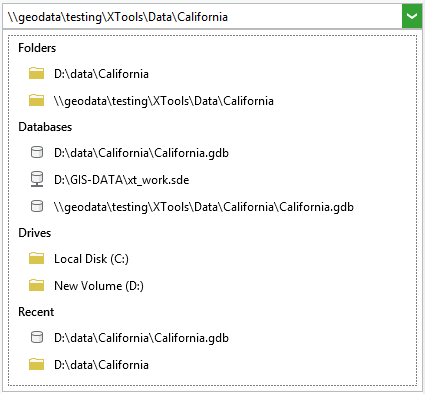425x394 pixels.
Task: Click inside the path field showing \\geodata\testing
Action: [x=202, y=16]
